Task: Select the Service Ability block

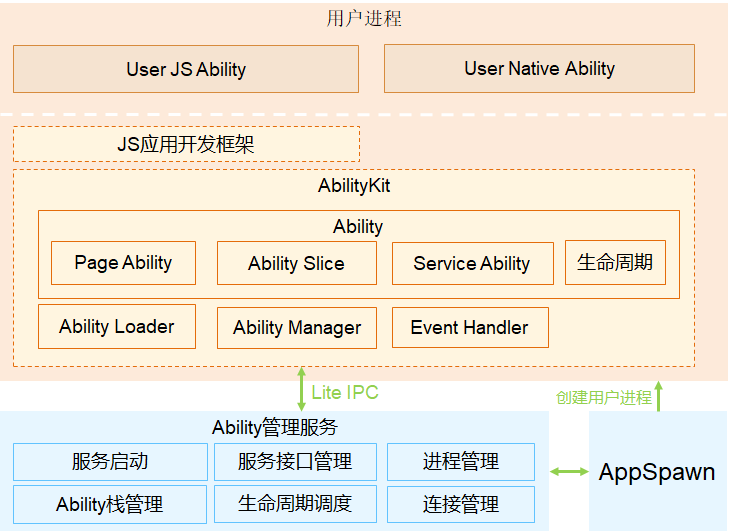Action: (471, 264)
